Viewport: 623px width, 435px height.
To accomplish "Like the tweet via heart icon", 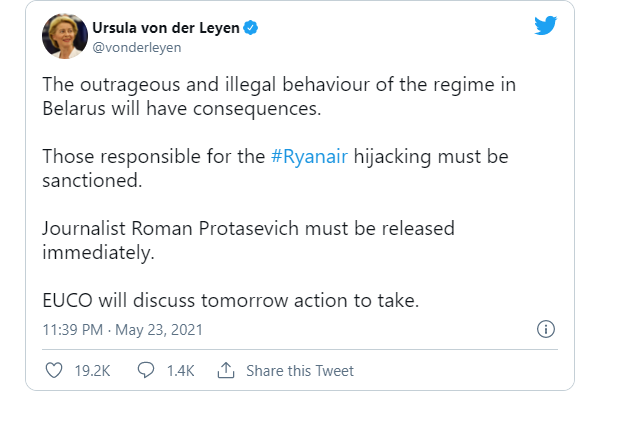I will click(55, 371).
